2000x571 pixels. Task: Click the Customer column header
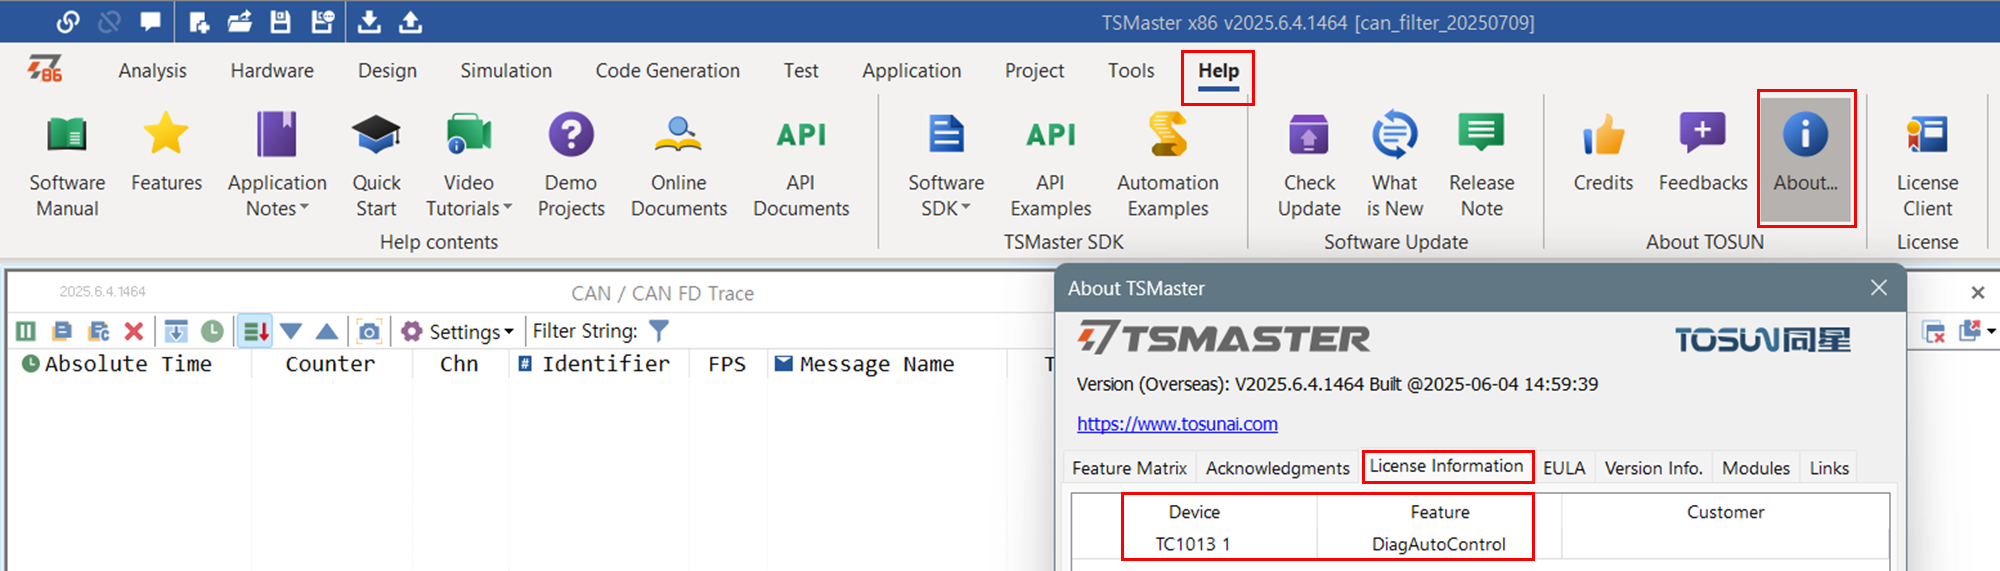[x=1725, y=512]
